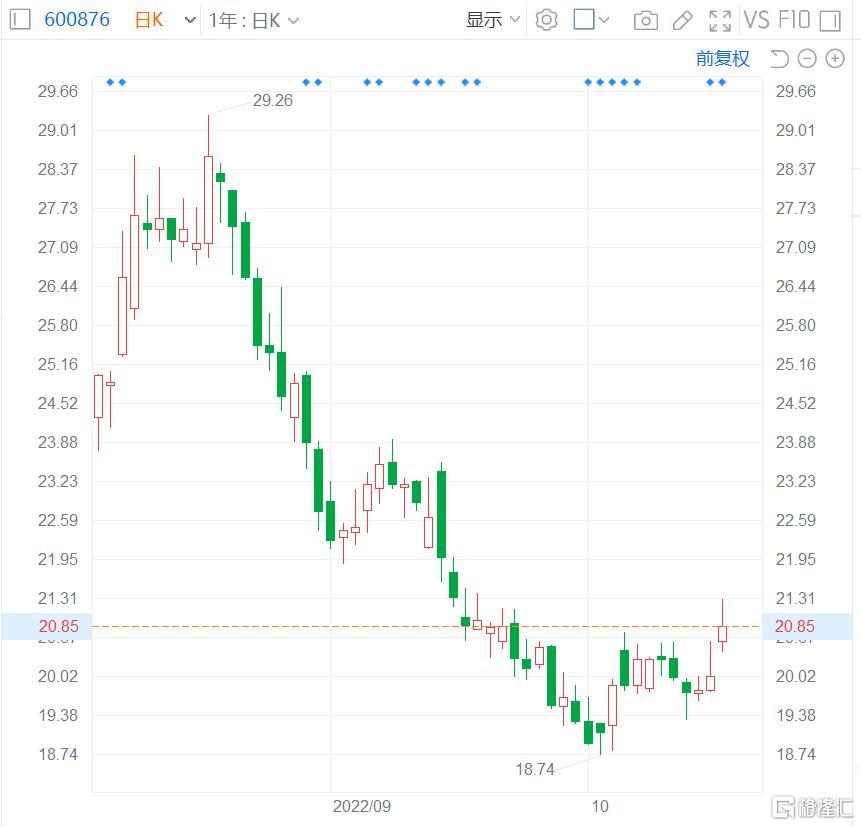Activate the pencil drawing tool
The width and height of the screenshot is (861, 827).
point(682,21)
